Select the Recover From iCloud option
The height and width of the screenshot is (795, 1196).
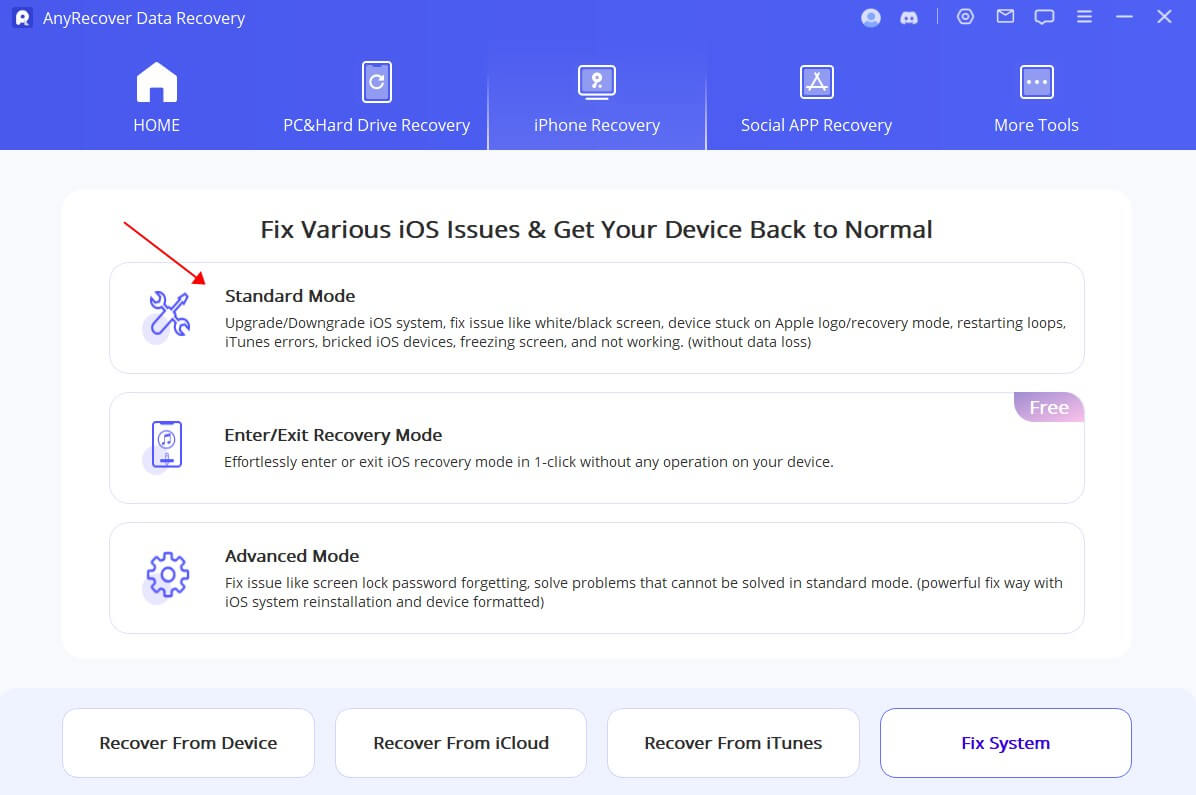460,743
